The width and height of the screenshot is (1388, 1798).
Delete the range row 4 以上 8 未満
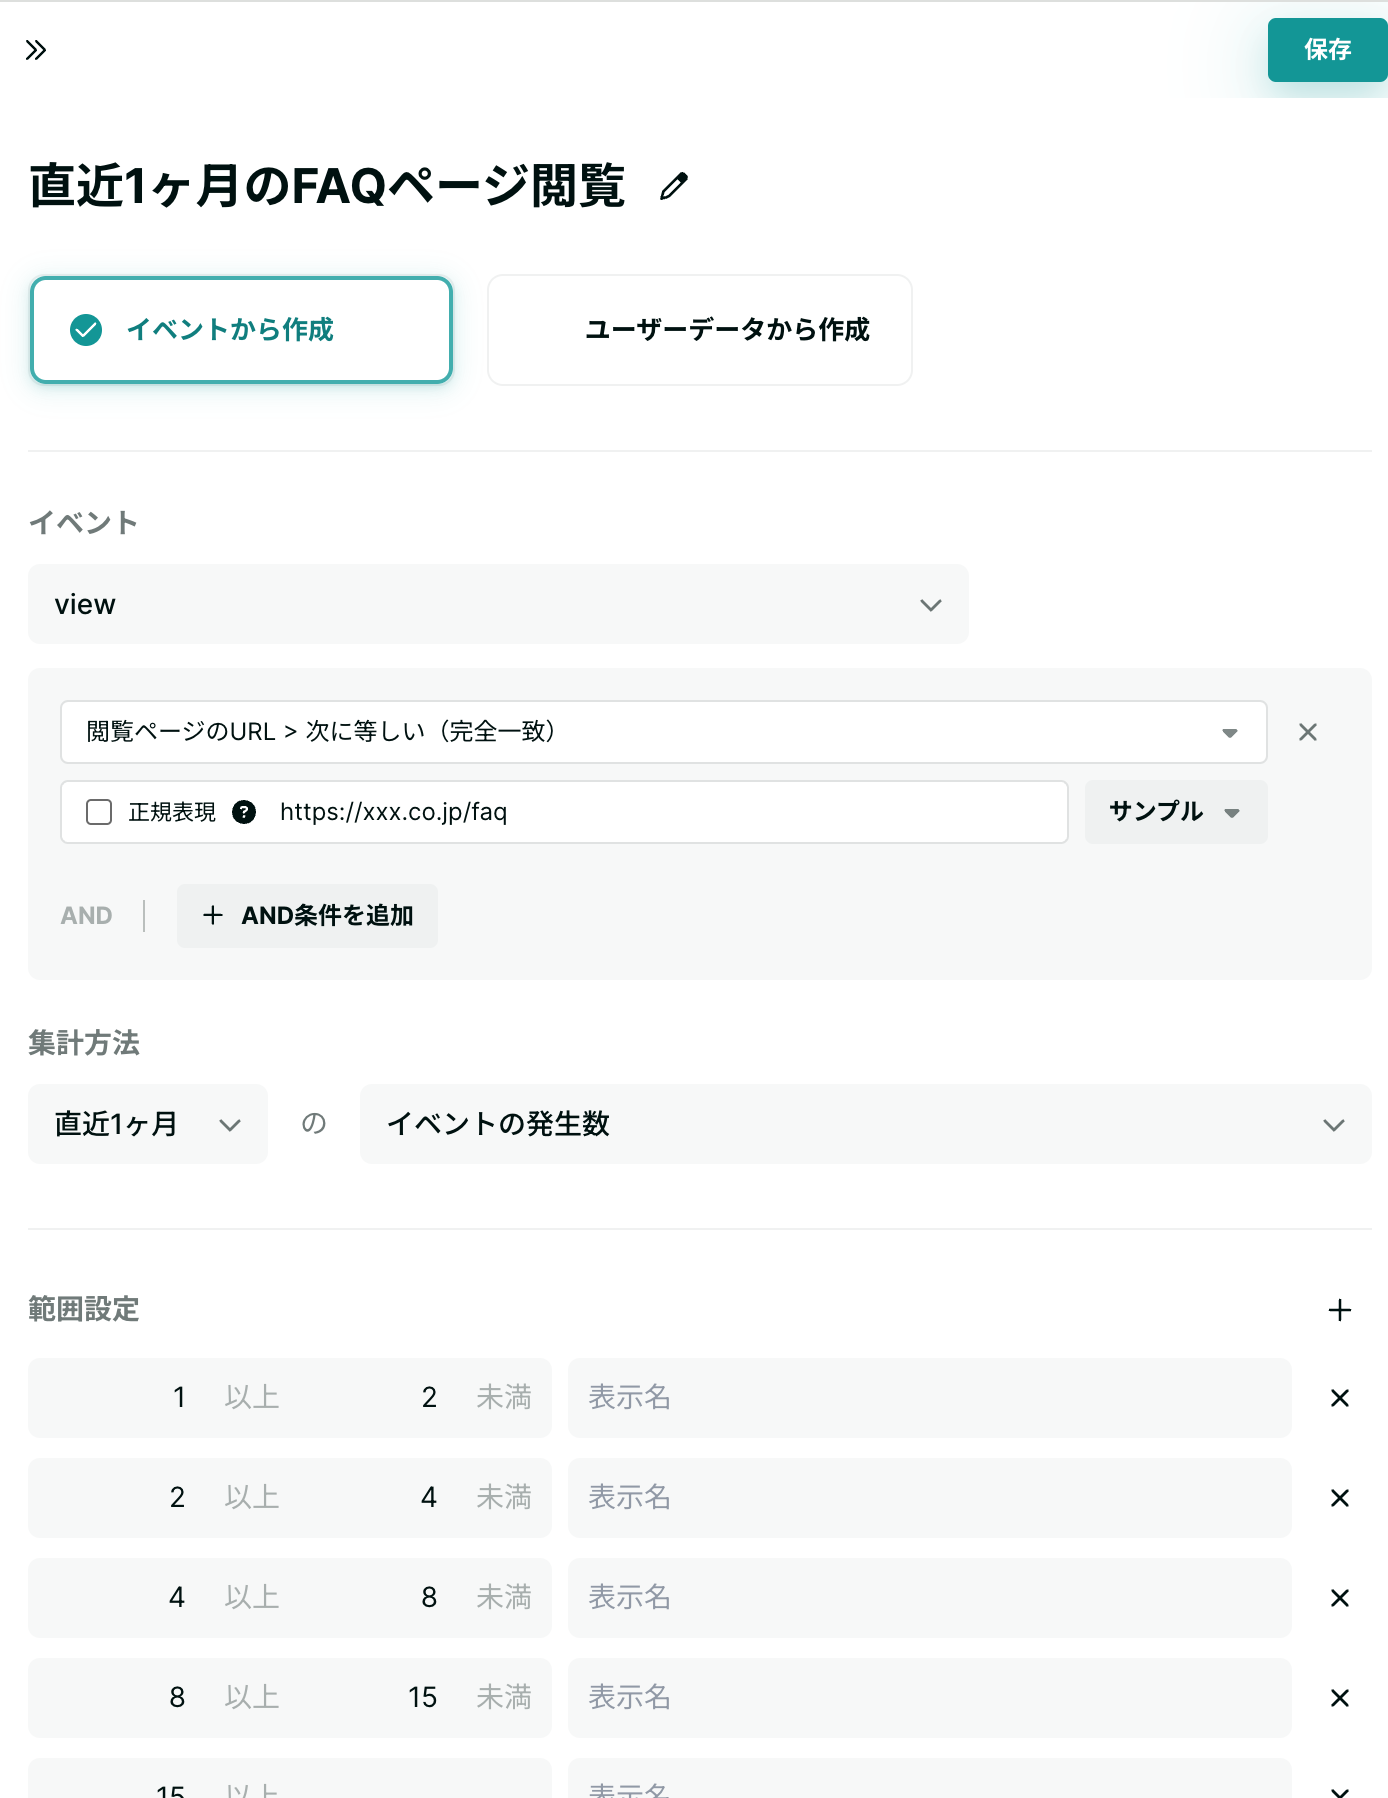click(1340, 1598)
